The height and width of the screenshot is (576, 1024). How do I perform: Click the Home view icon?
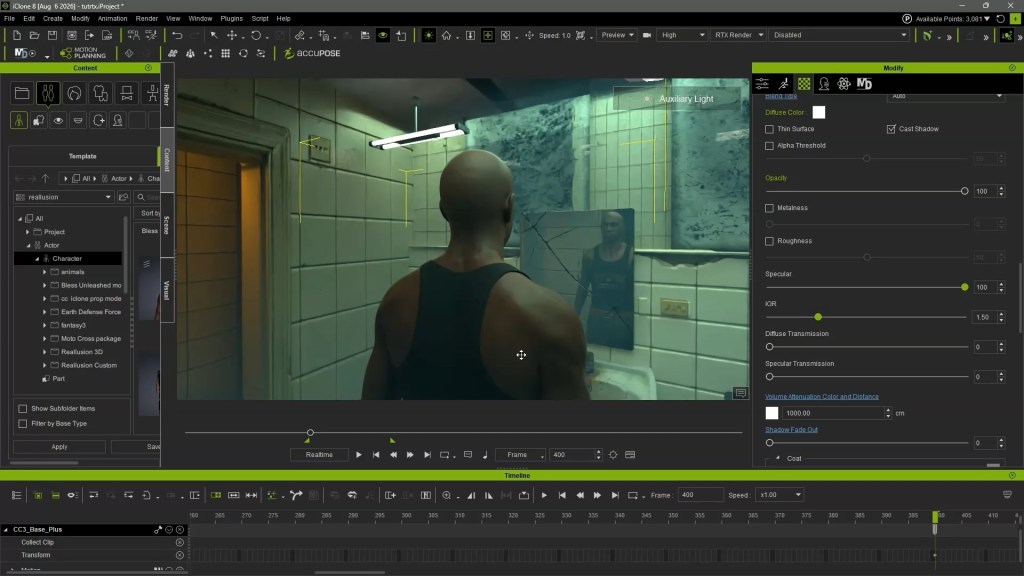point(447,35)
